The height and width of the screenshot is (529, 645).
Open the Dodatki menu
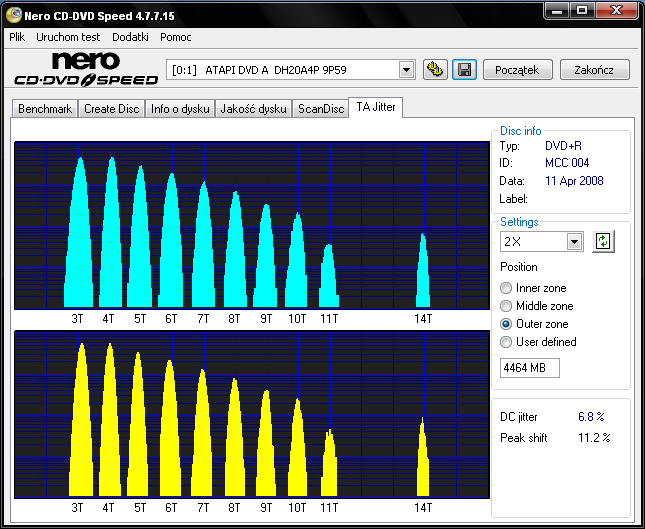(130, 37)
